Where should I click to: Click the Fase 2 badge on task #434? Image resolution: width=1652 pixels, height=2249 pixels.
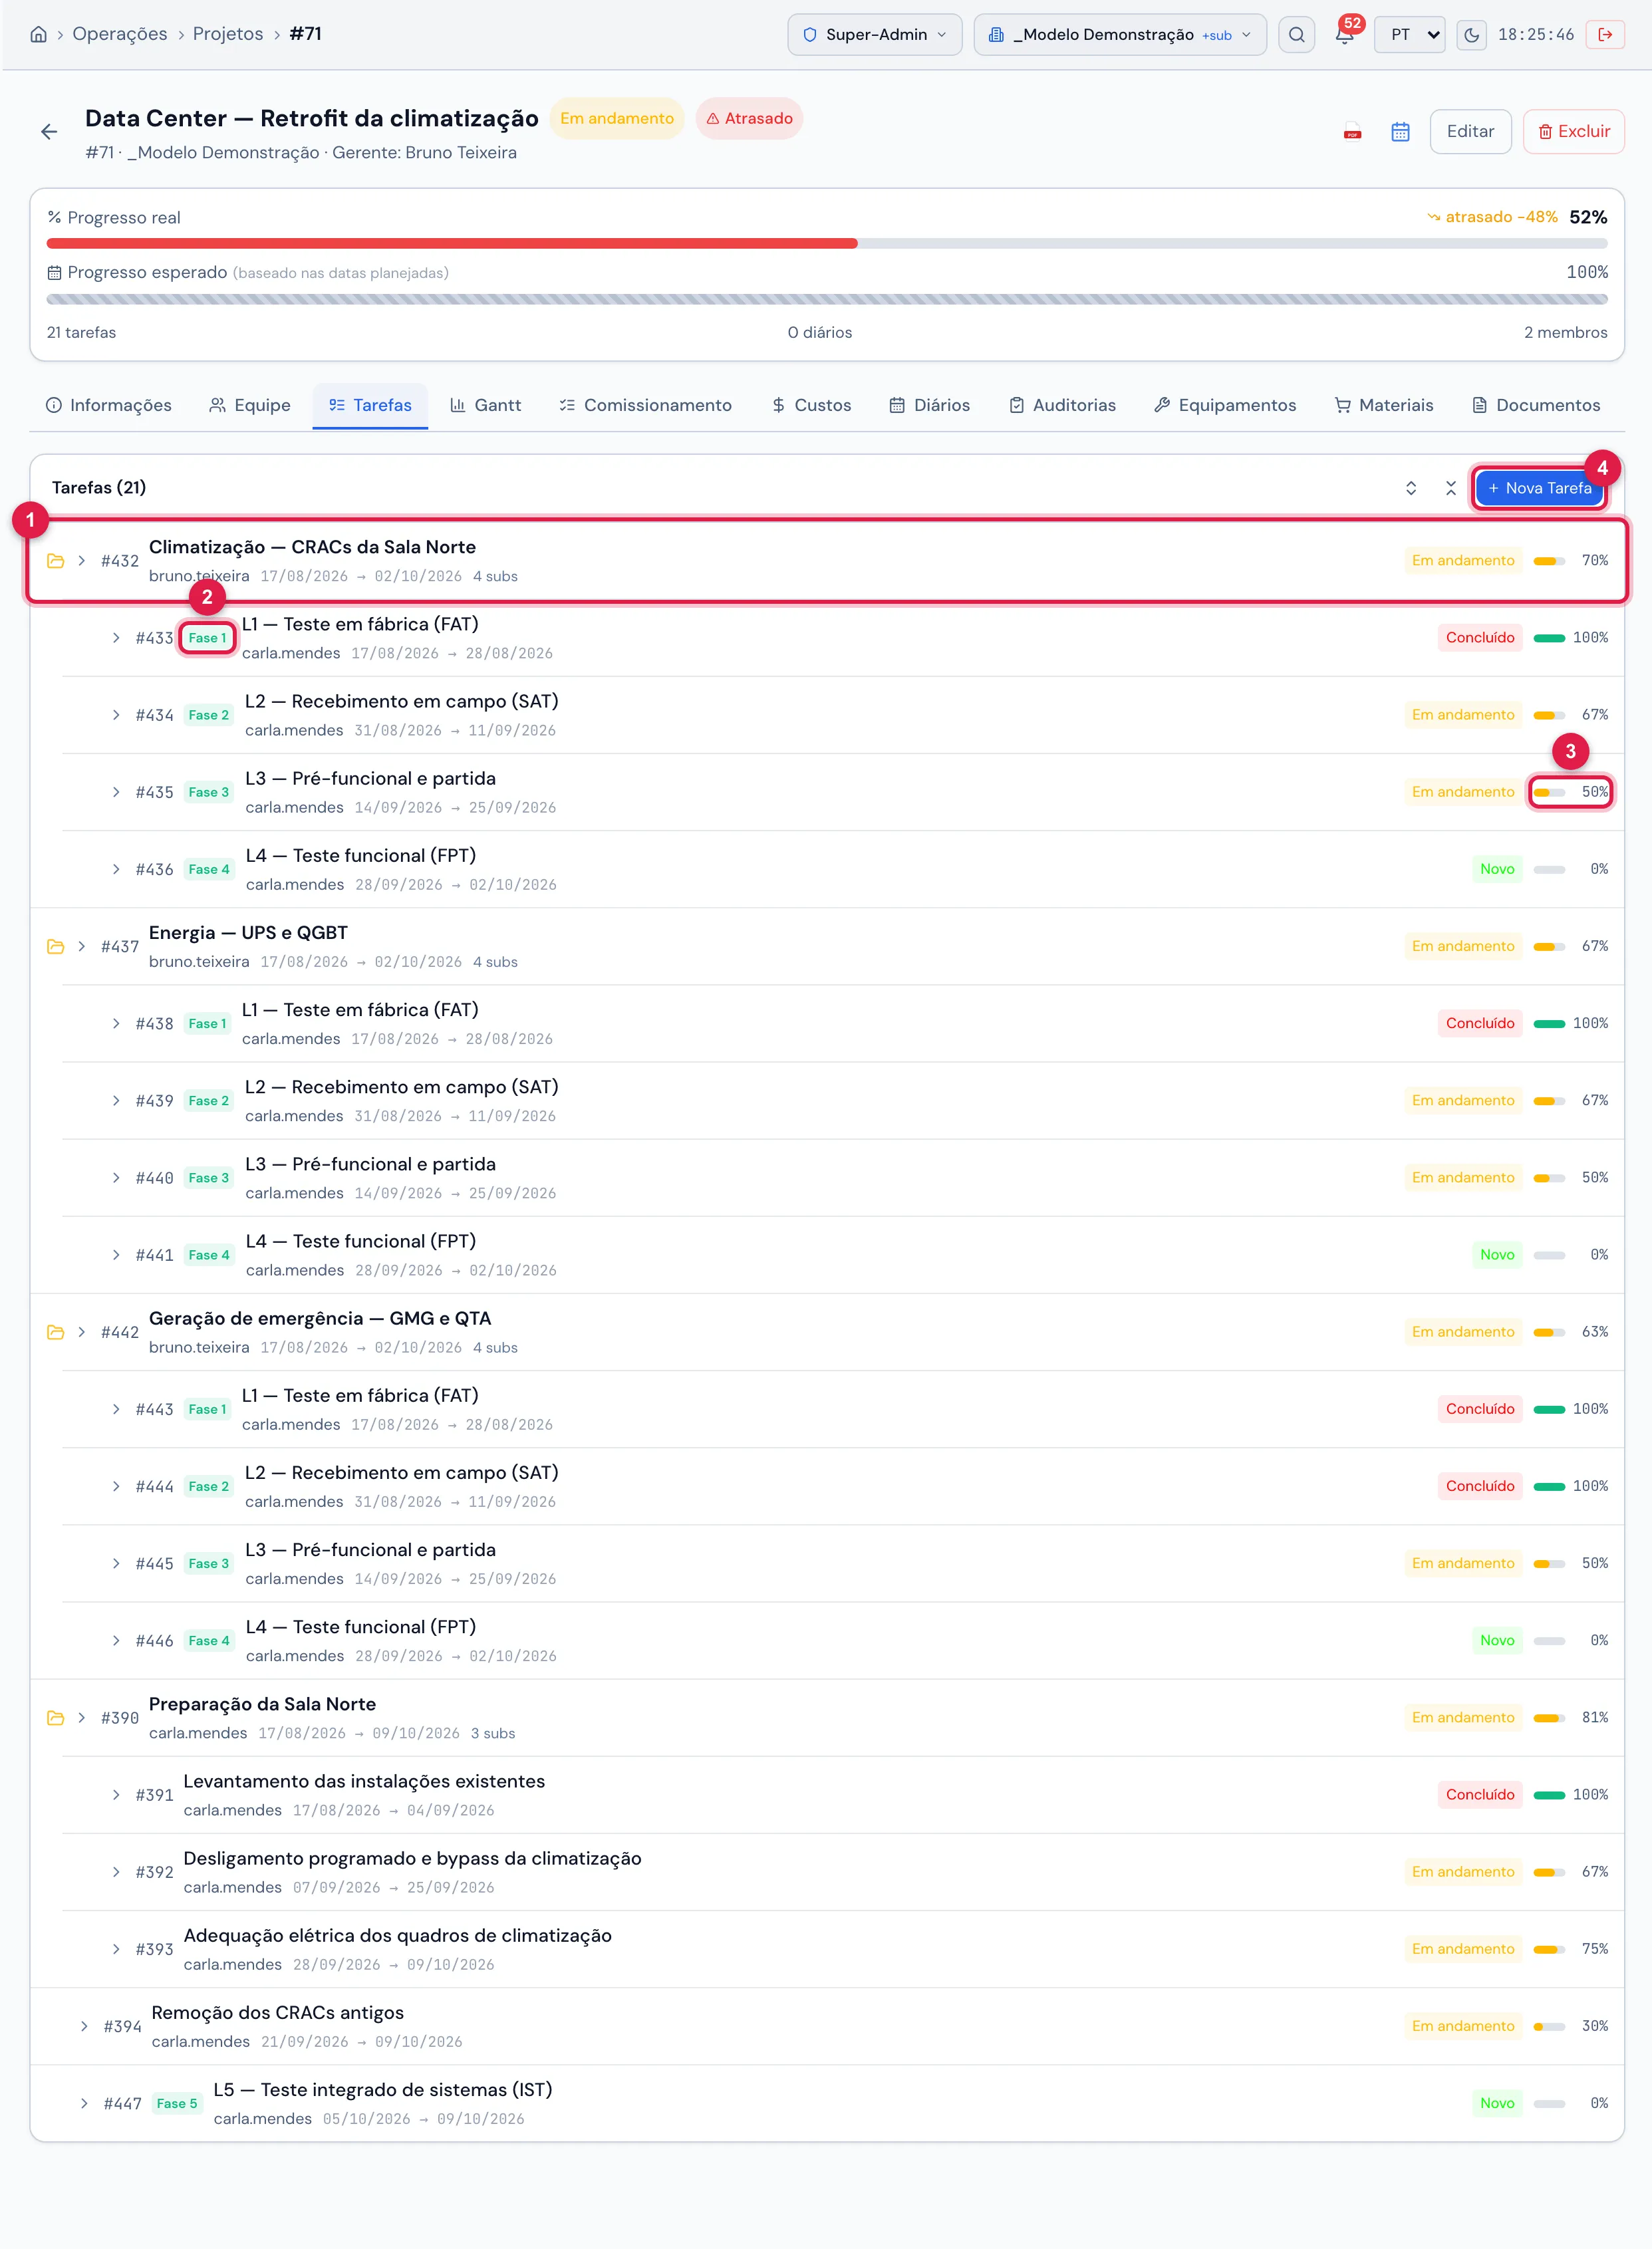point(209,715)
